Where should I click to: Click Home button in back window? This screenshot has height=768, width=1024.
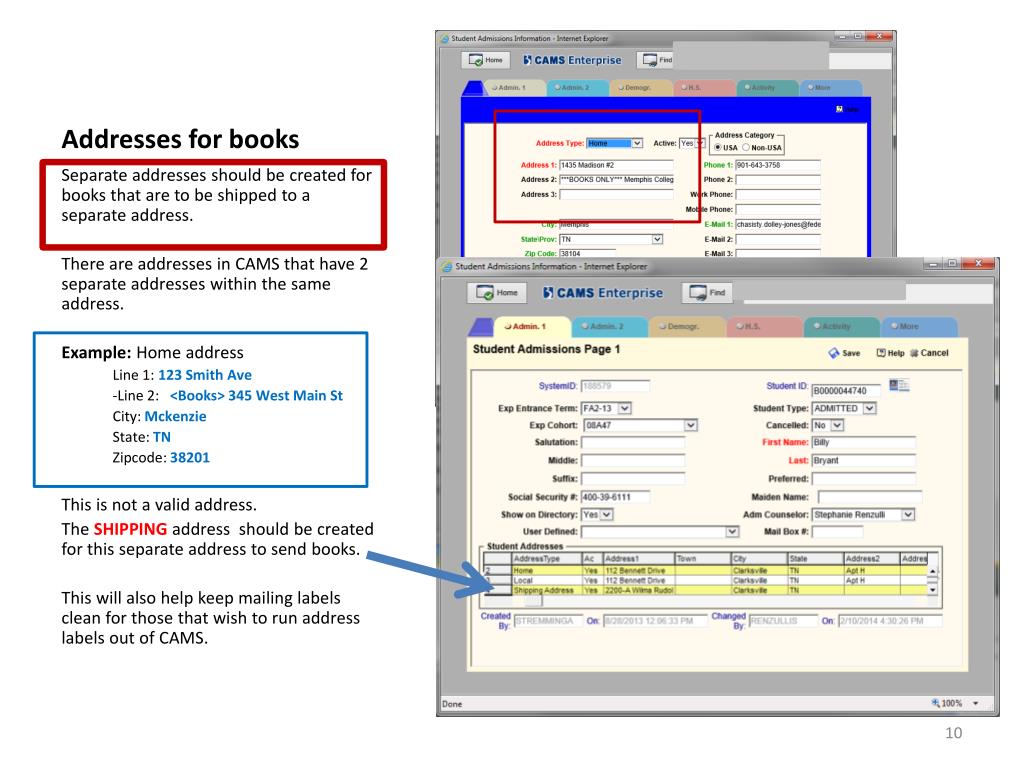[485, 60]
